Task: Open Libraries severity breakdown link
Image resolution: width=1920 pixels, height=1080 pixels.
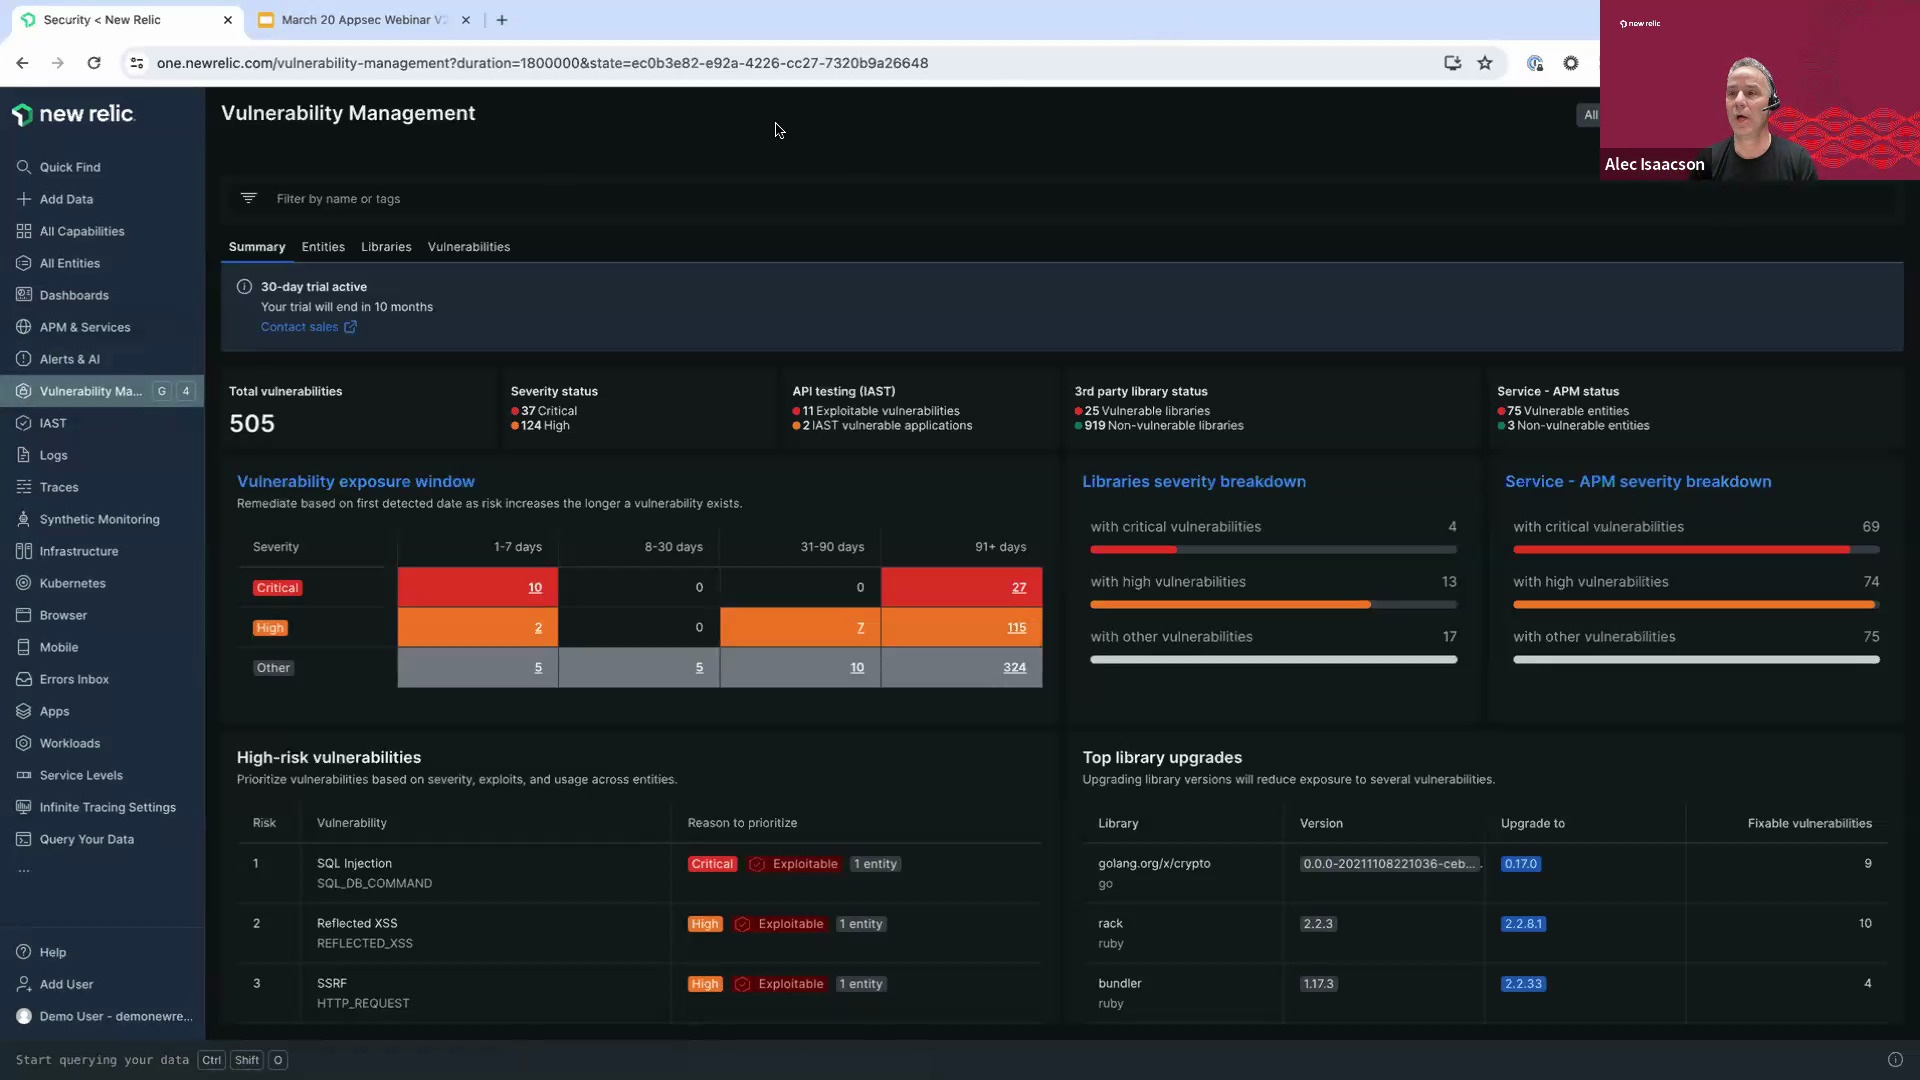Action: point(1194,481)
